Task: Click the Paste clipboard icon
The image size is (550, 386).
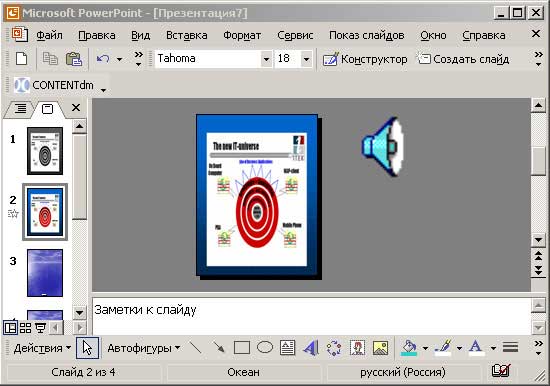Action: point(74,59)
